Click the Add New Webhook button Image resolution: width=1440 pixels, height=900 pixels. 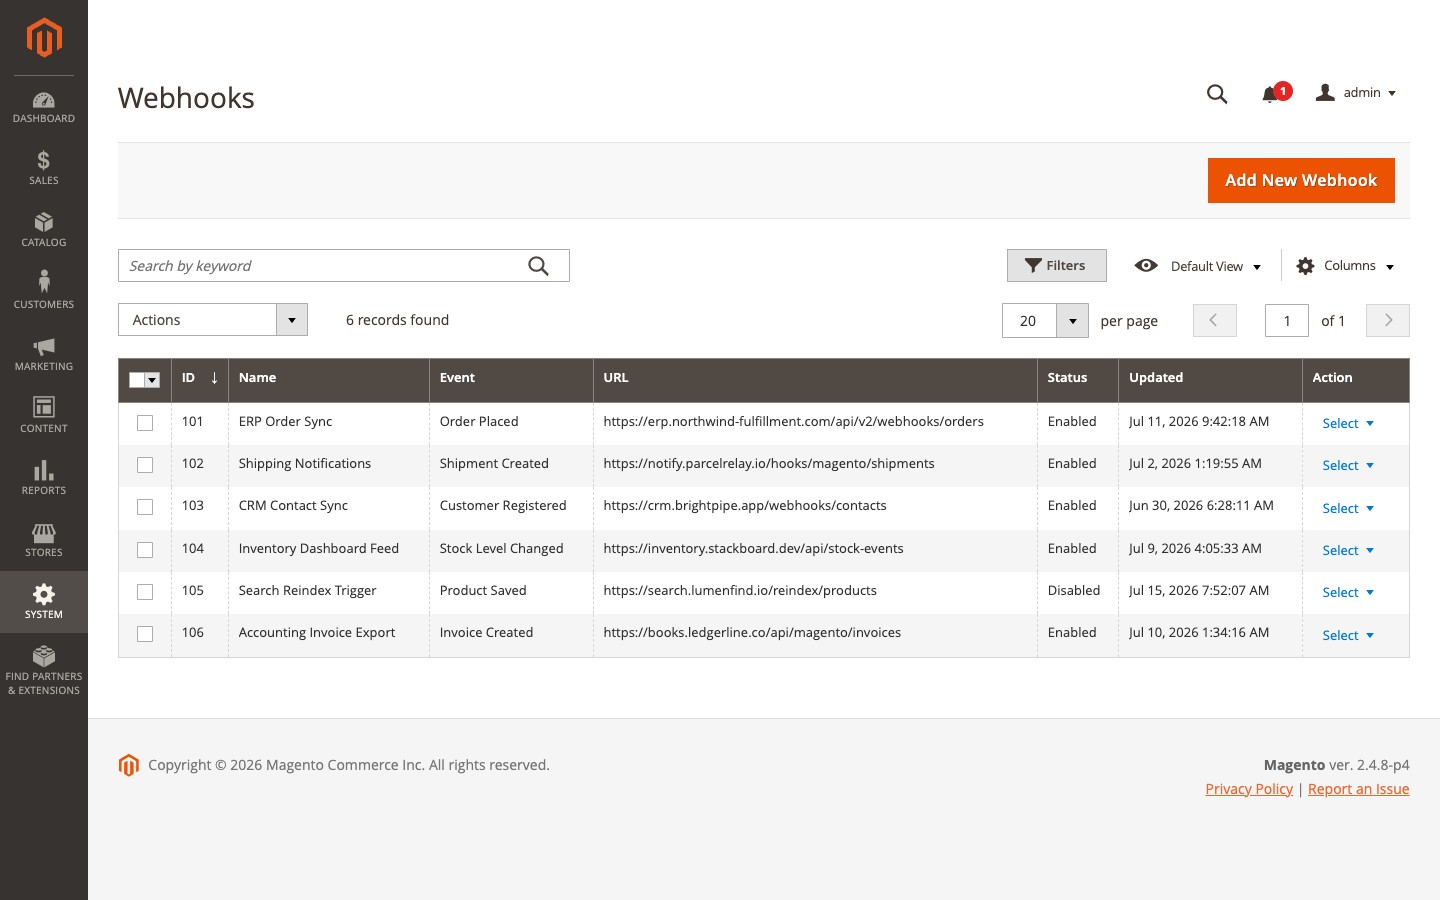pos(1301,180)
